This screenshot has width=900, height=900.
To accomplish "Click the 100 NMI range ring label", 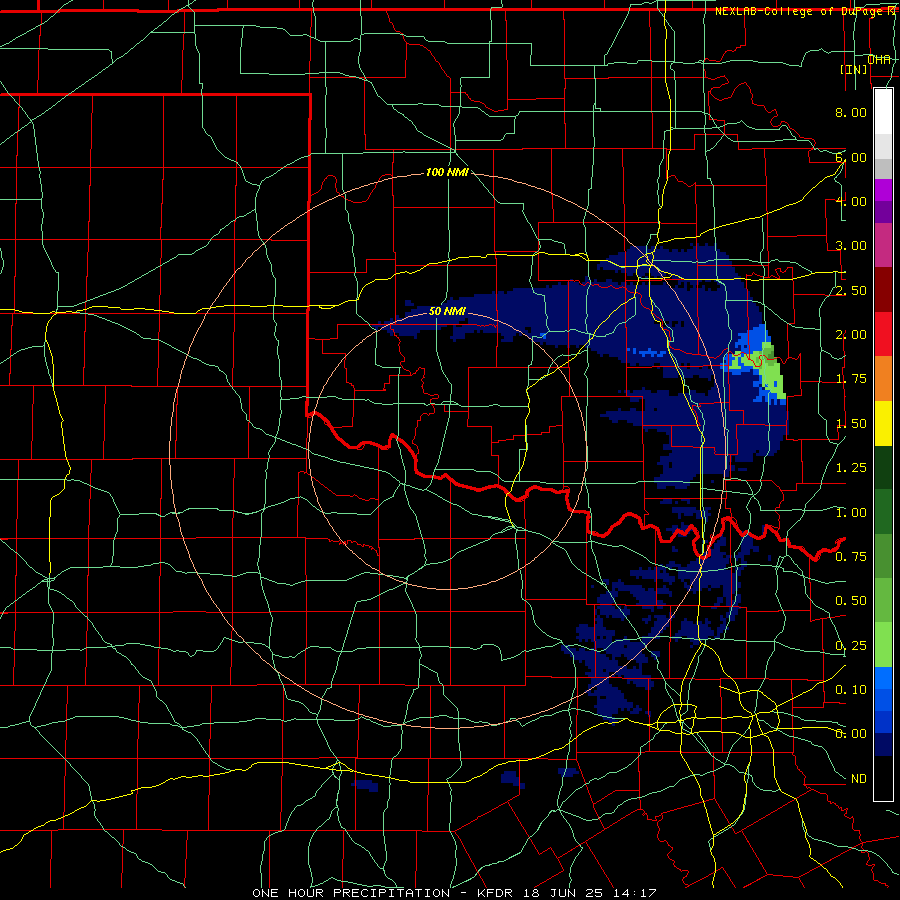I will click(447, 172).
